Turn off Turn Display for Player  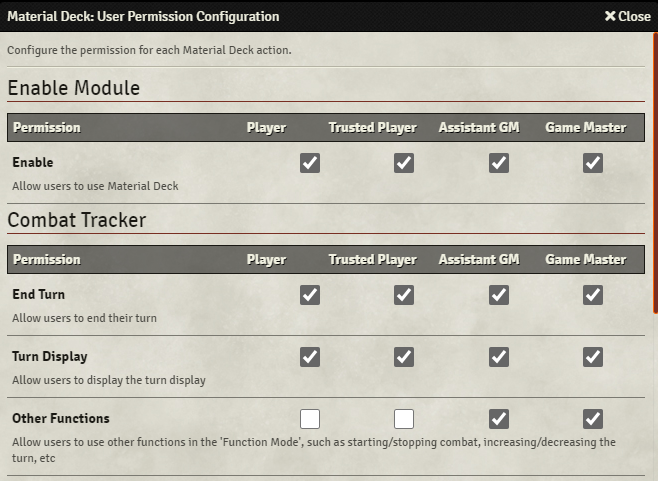click(x=310, y=357)
